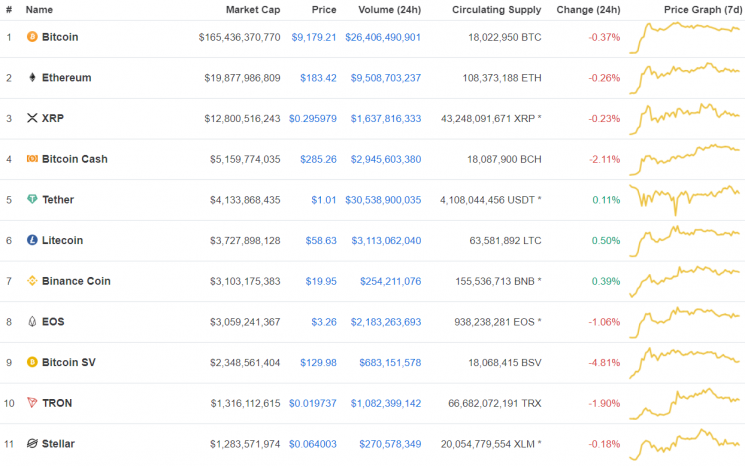Screen dimensions: 745x466
Task: Open the Tether name link
Action: [x=58, y=200]
